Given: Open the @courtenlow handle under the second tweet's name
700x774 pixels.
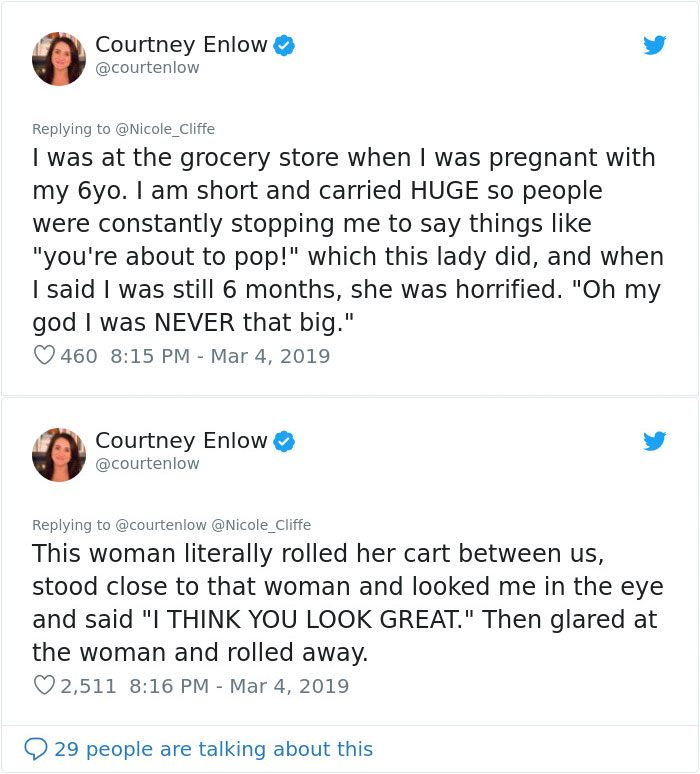Looking at the screenshot, I should coord(147,464).
